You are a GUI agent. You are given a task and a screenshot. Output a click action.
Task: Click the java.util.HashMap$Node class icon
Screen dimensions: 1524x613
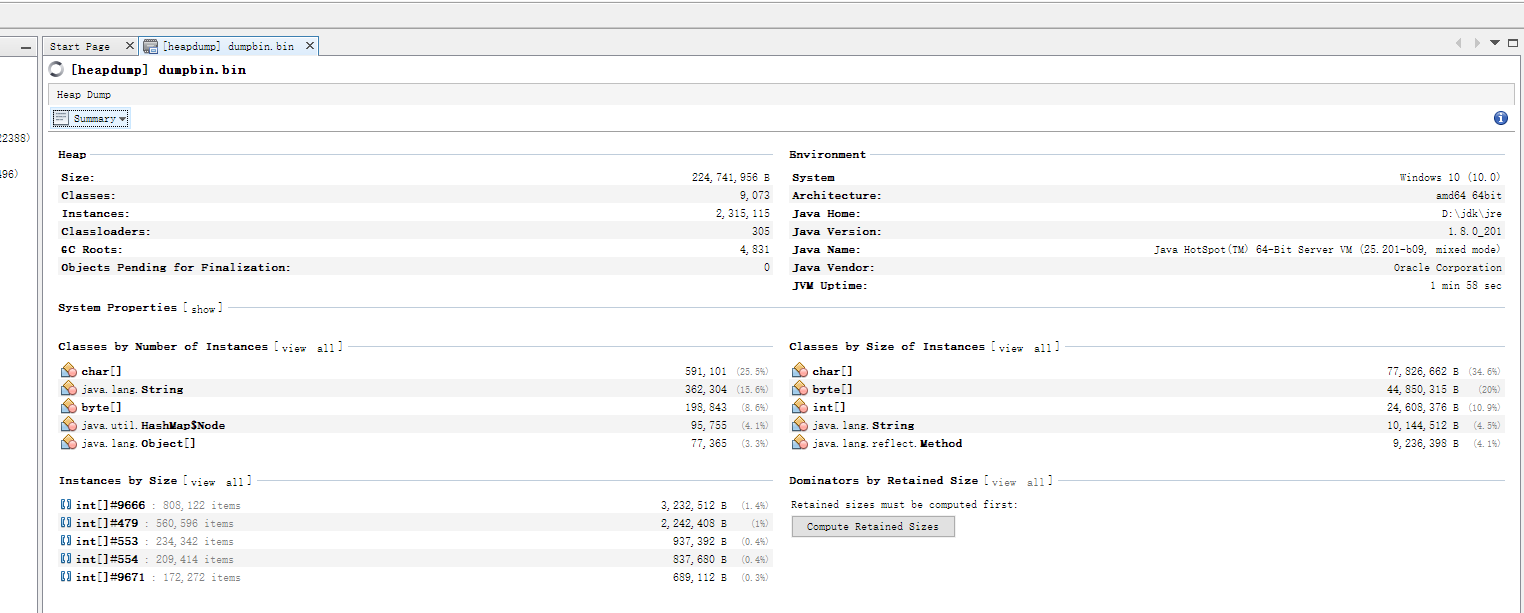(68, 425)
